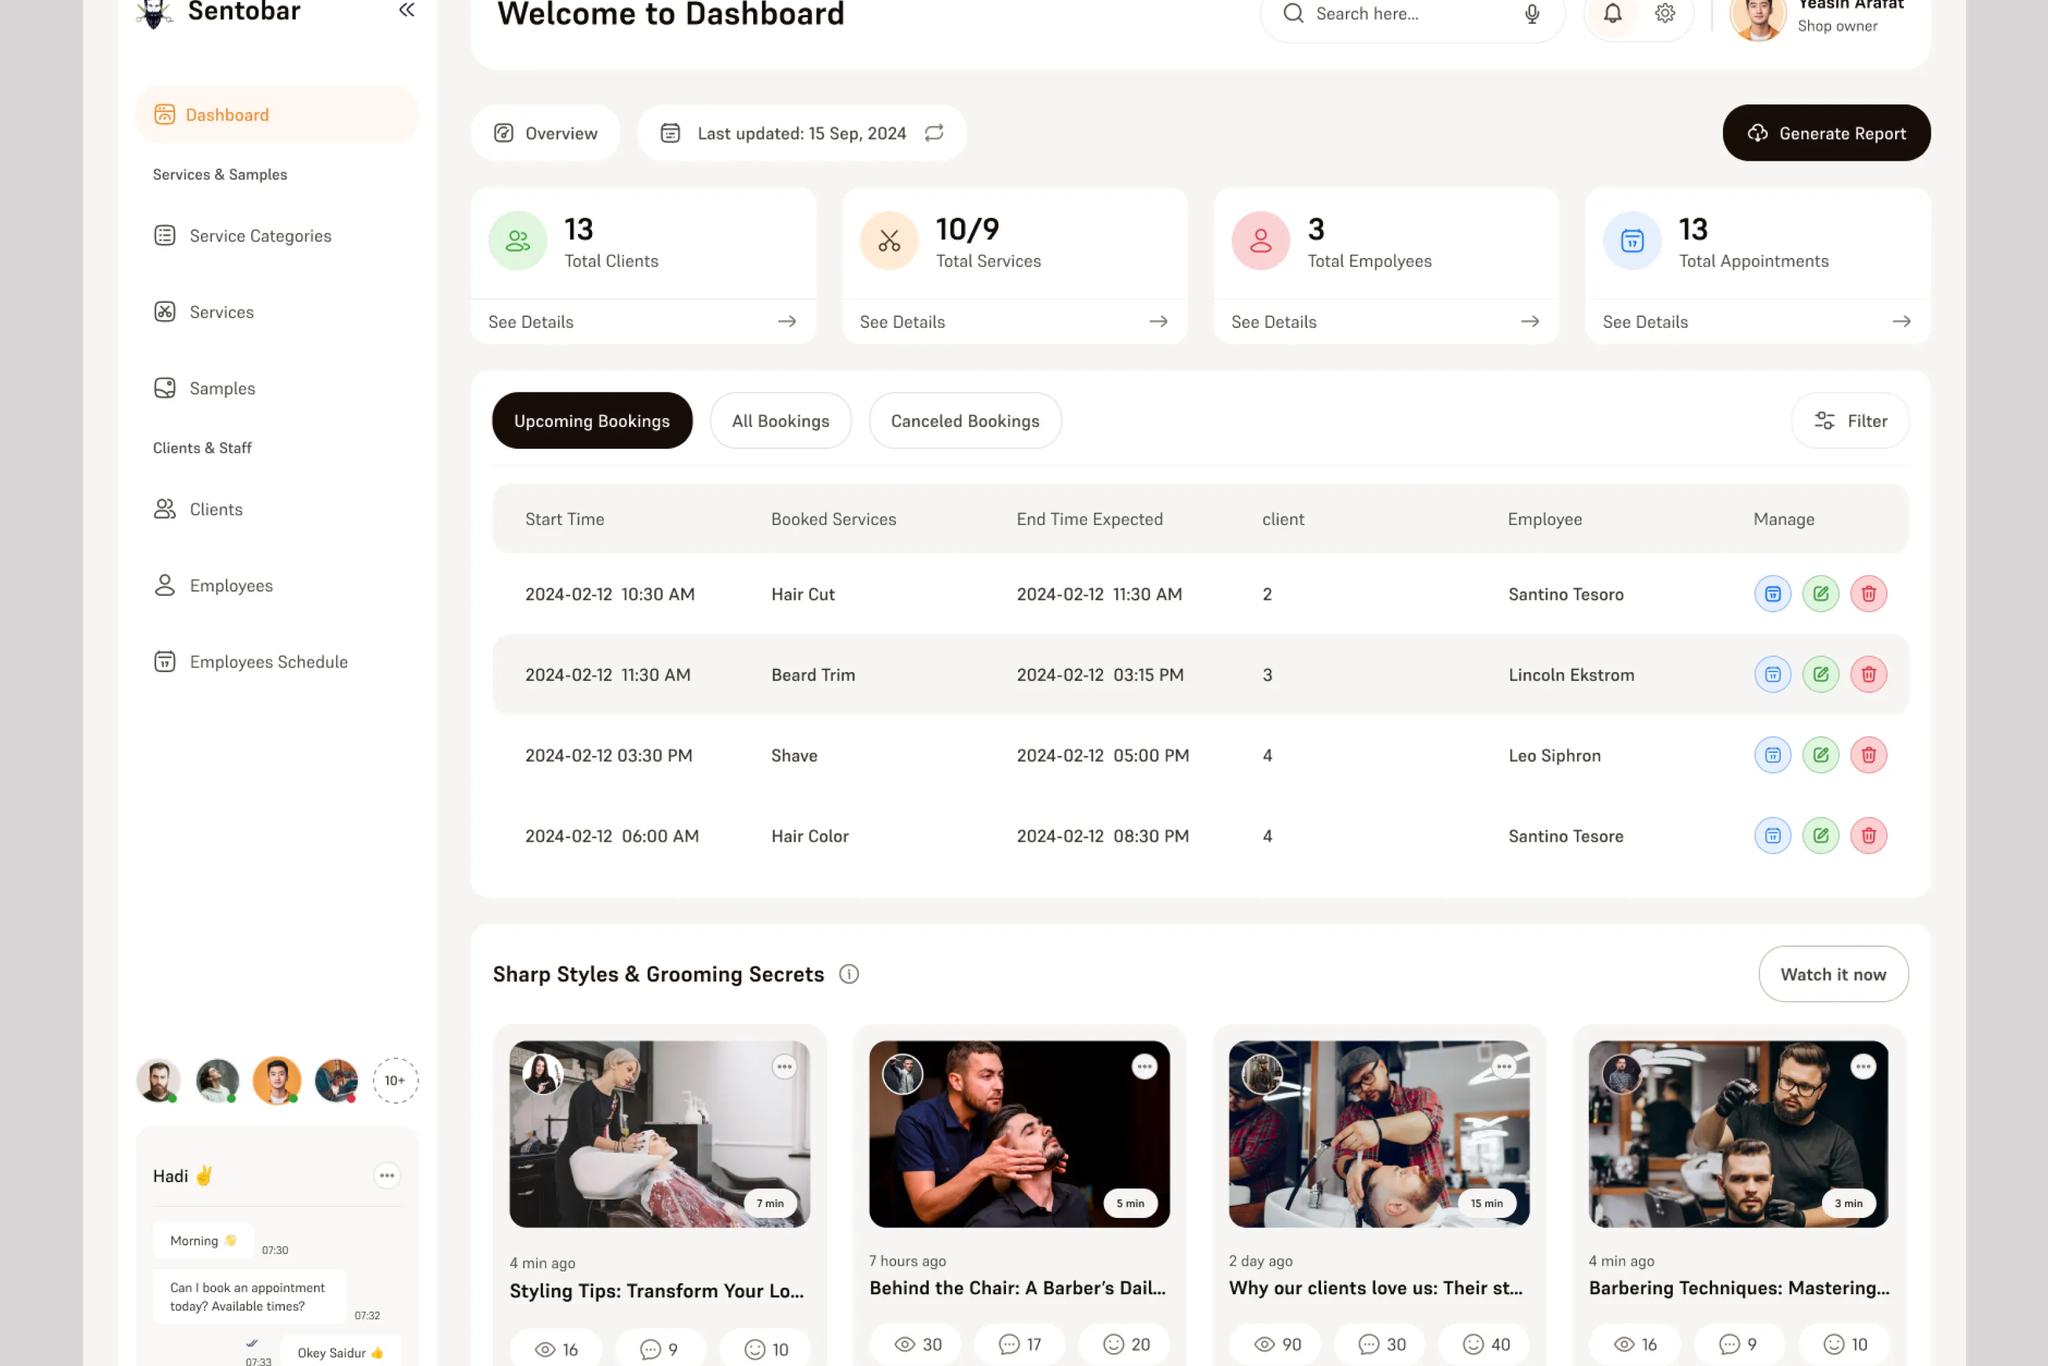The height and width of the screenshot is (1366, 2048).
Task: Open more options on the Styling Tips video
Action: [x=784, y=1067]
